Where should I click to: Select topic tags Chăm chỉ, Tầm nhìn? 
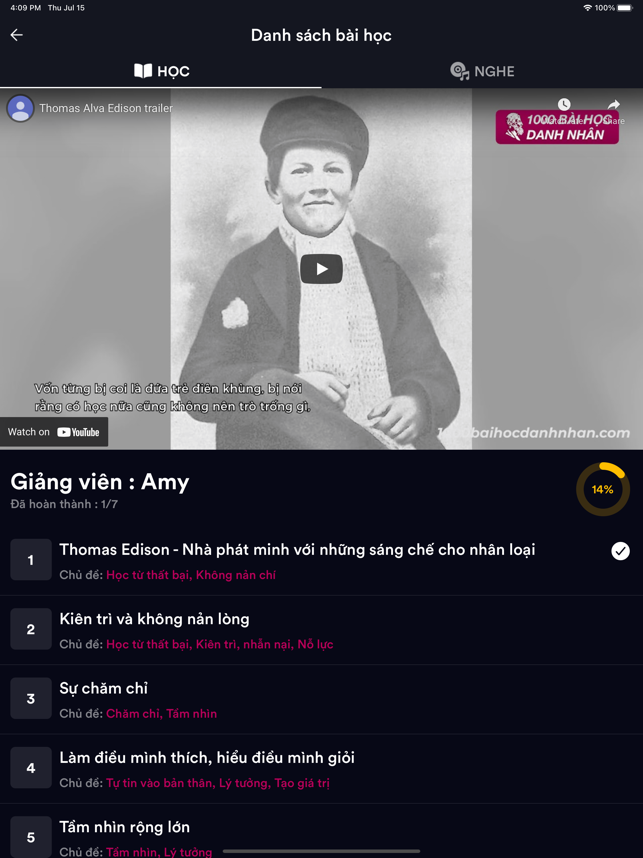pyautogui.click(x=161, y=714)
